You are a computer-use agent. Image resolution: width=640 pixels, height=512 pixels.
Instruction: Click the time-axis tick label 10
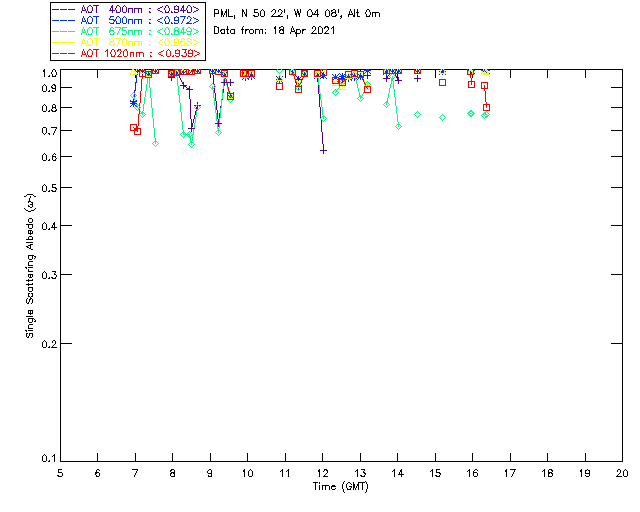(x=247, y=473)
